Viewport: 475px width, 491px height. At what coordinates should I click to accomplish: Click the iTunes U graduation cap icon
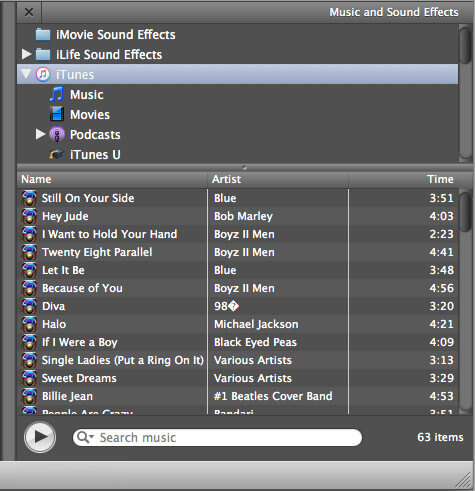pos(56,154)
